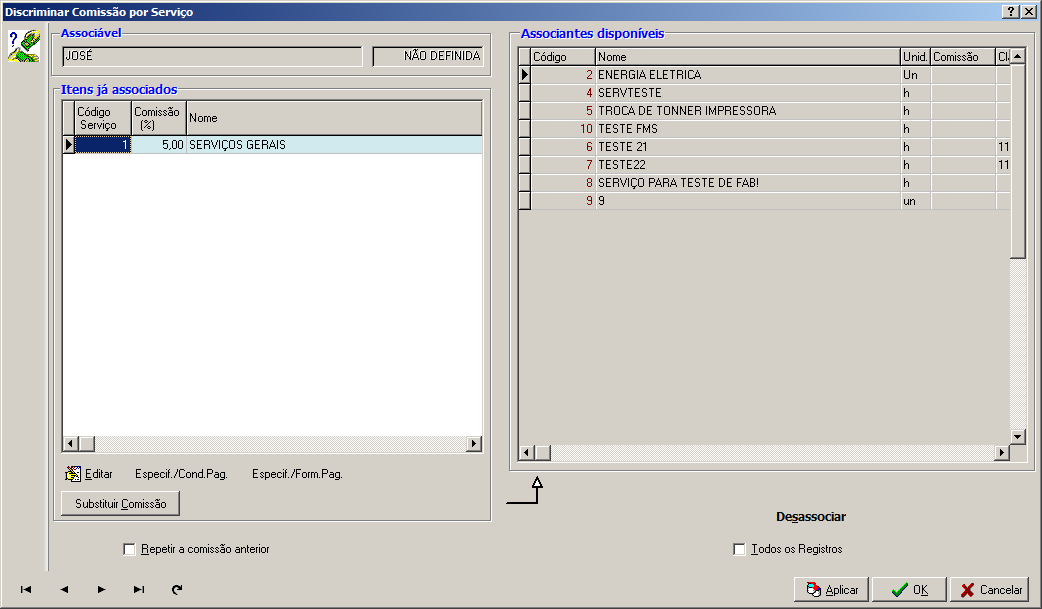This screenshot has width=1042, height=609.
Task: Open Especif./Cond.Pag. option
Action: [181, 474]
